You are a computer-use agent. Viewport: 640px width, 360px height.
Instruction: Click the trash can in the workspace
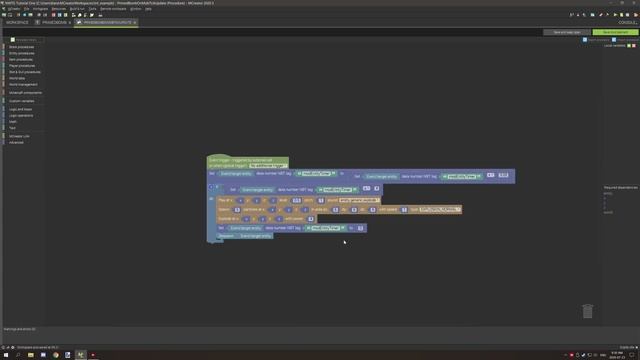coord(587,311)
